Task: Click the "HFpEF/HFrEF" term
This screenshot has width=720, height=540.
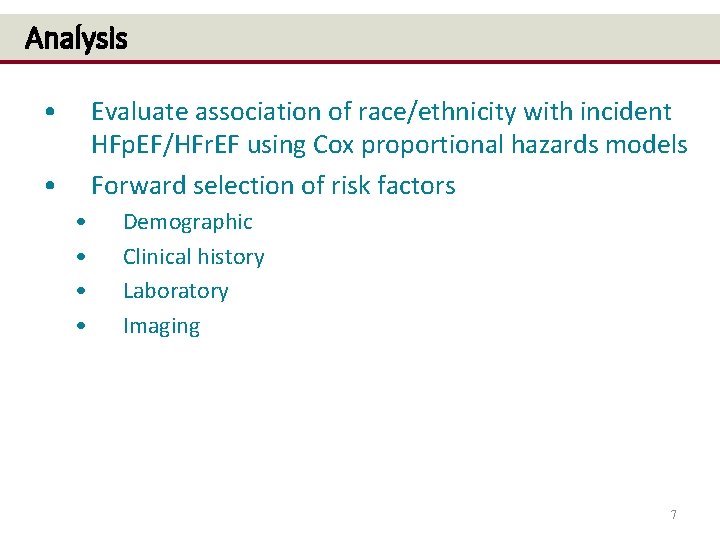Action: coord(165,145)
